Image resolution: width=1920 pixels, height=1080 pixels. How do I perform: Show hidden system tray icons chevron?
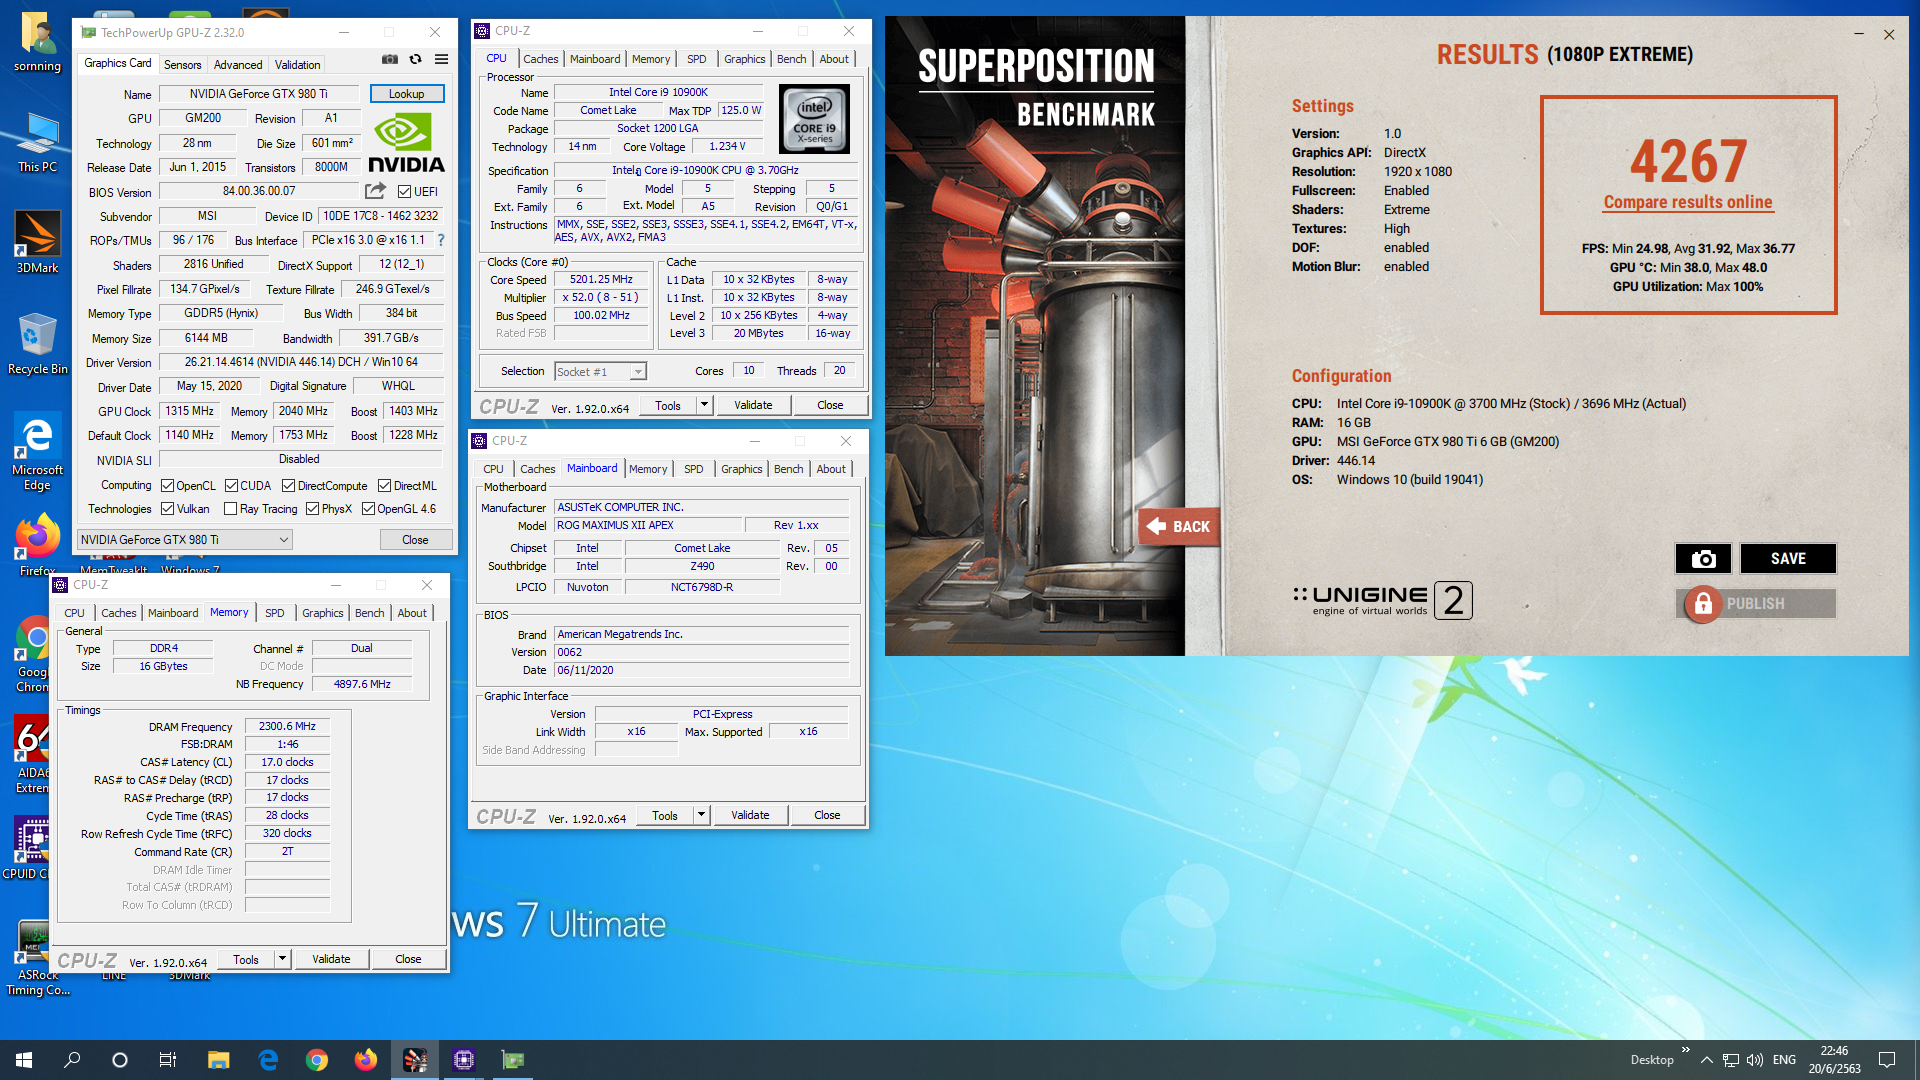(1706, 1060)
